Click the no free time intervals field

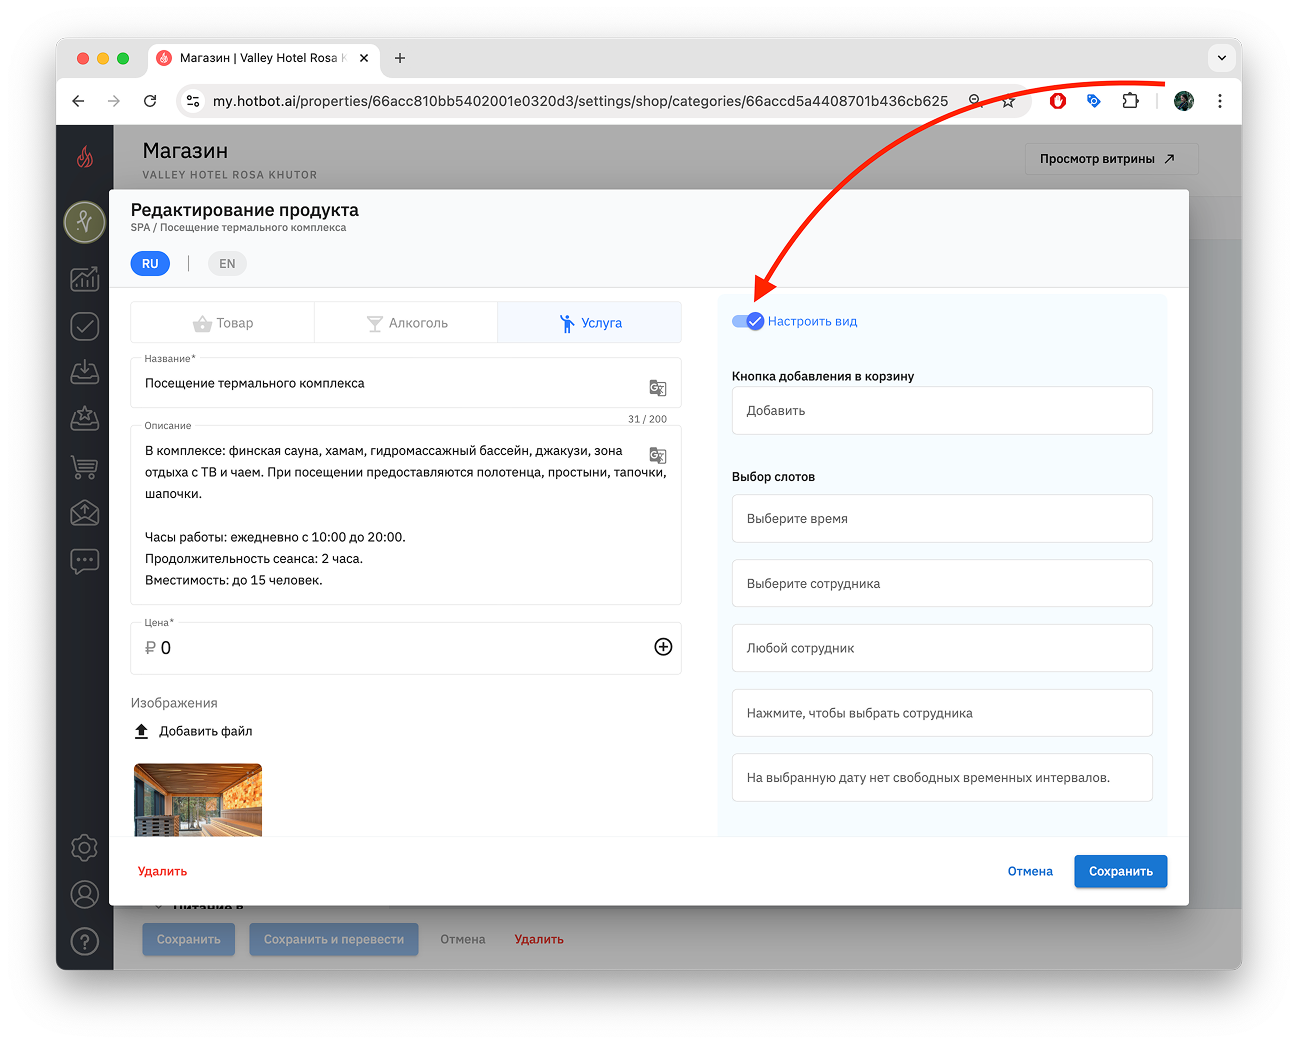(942, 778)
